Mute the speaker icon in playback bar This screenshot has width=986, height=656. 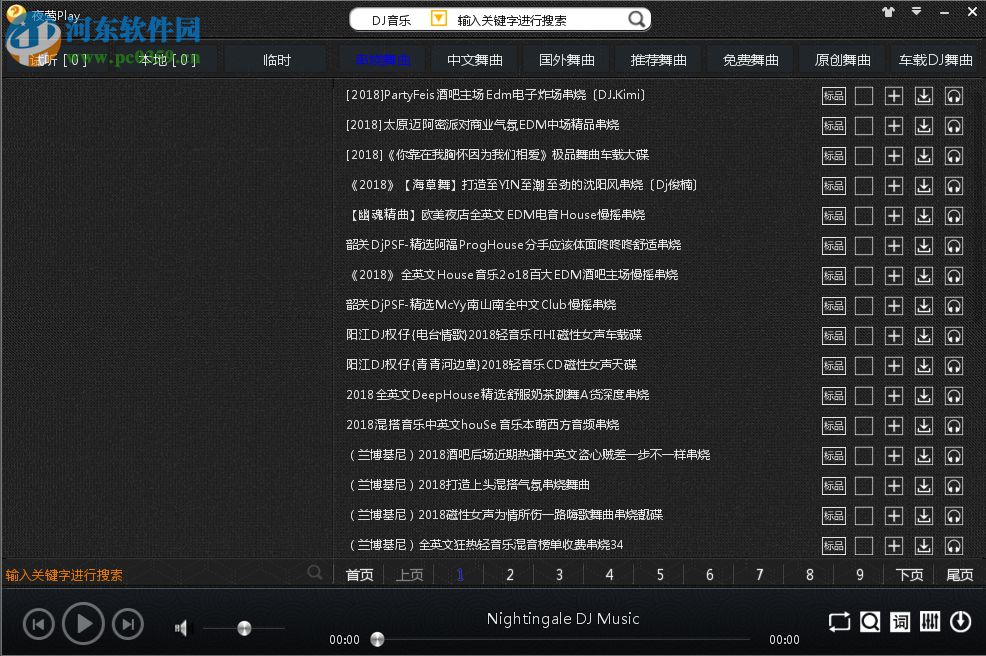[x=181, y=627]
